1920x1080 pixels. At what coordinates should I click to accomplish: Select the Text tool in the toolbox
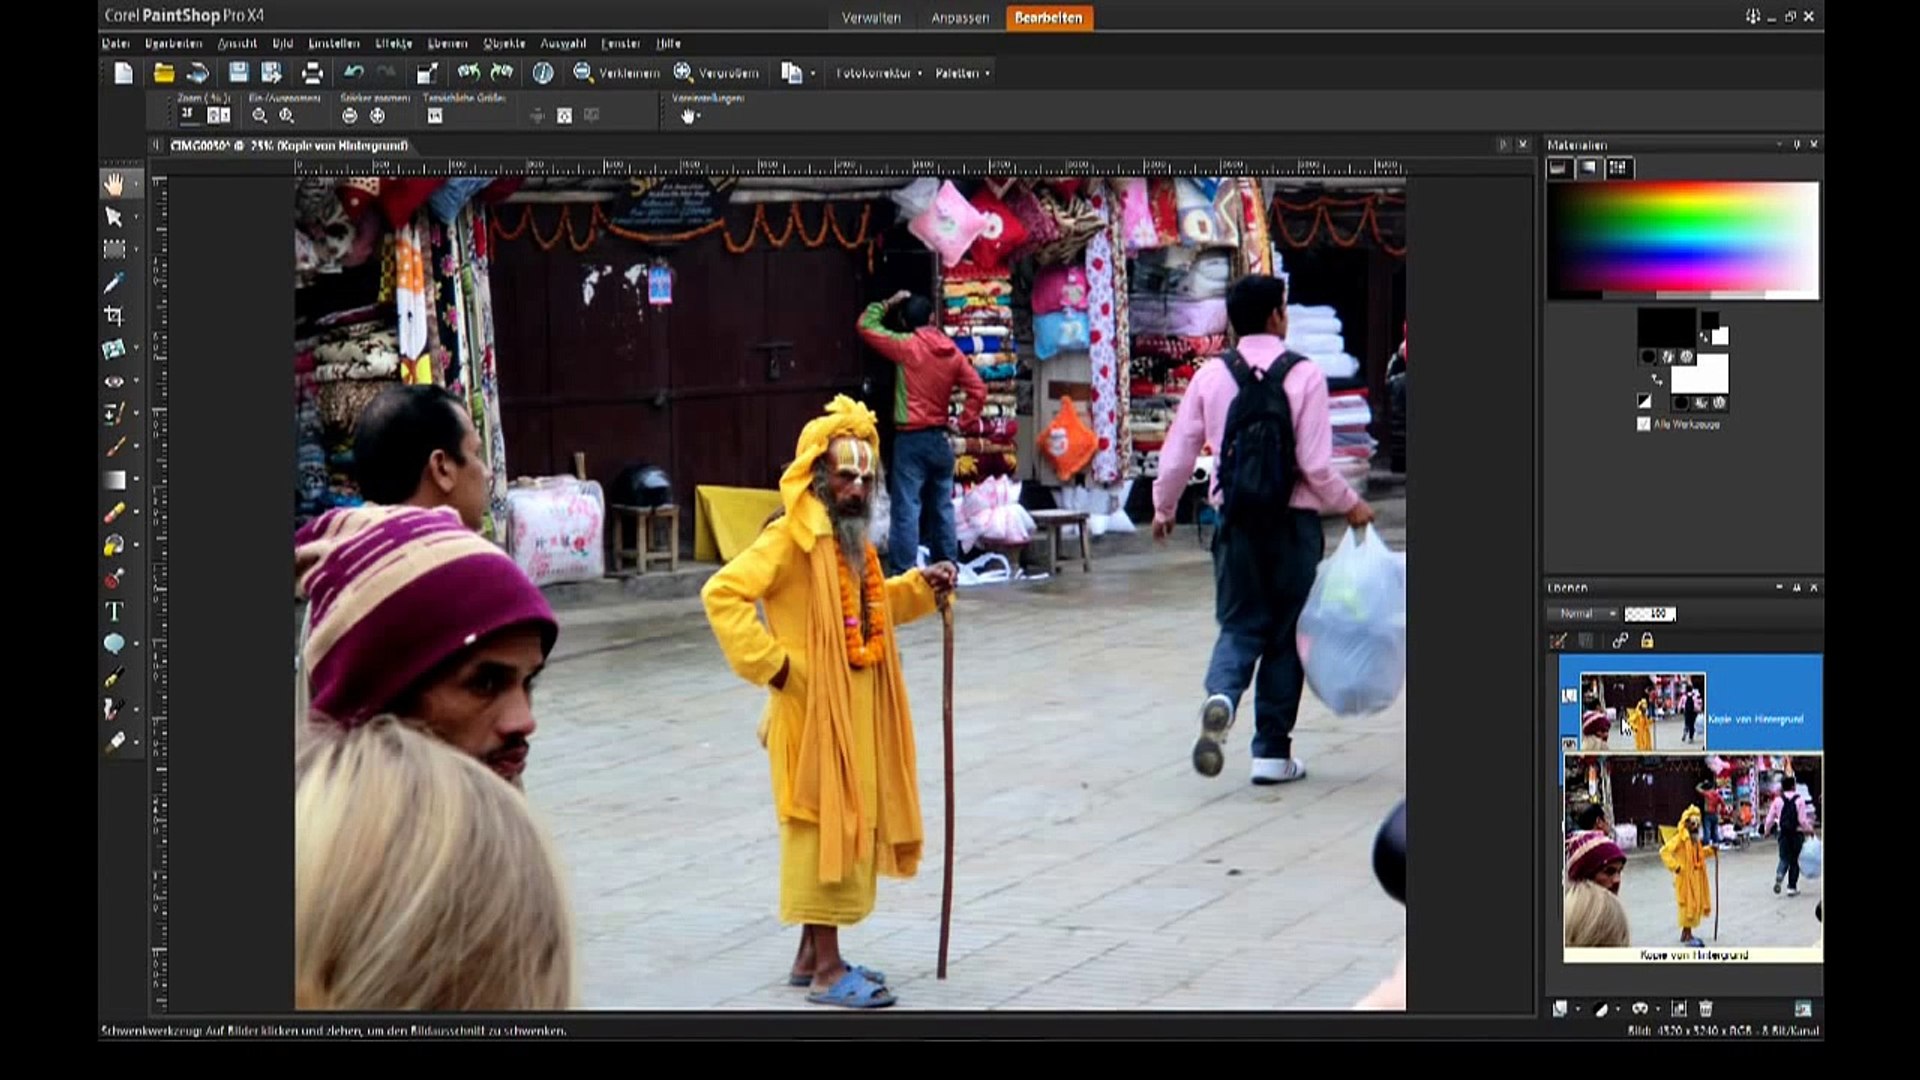[x=114, y=611]
